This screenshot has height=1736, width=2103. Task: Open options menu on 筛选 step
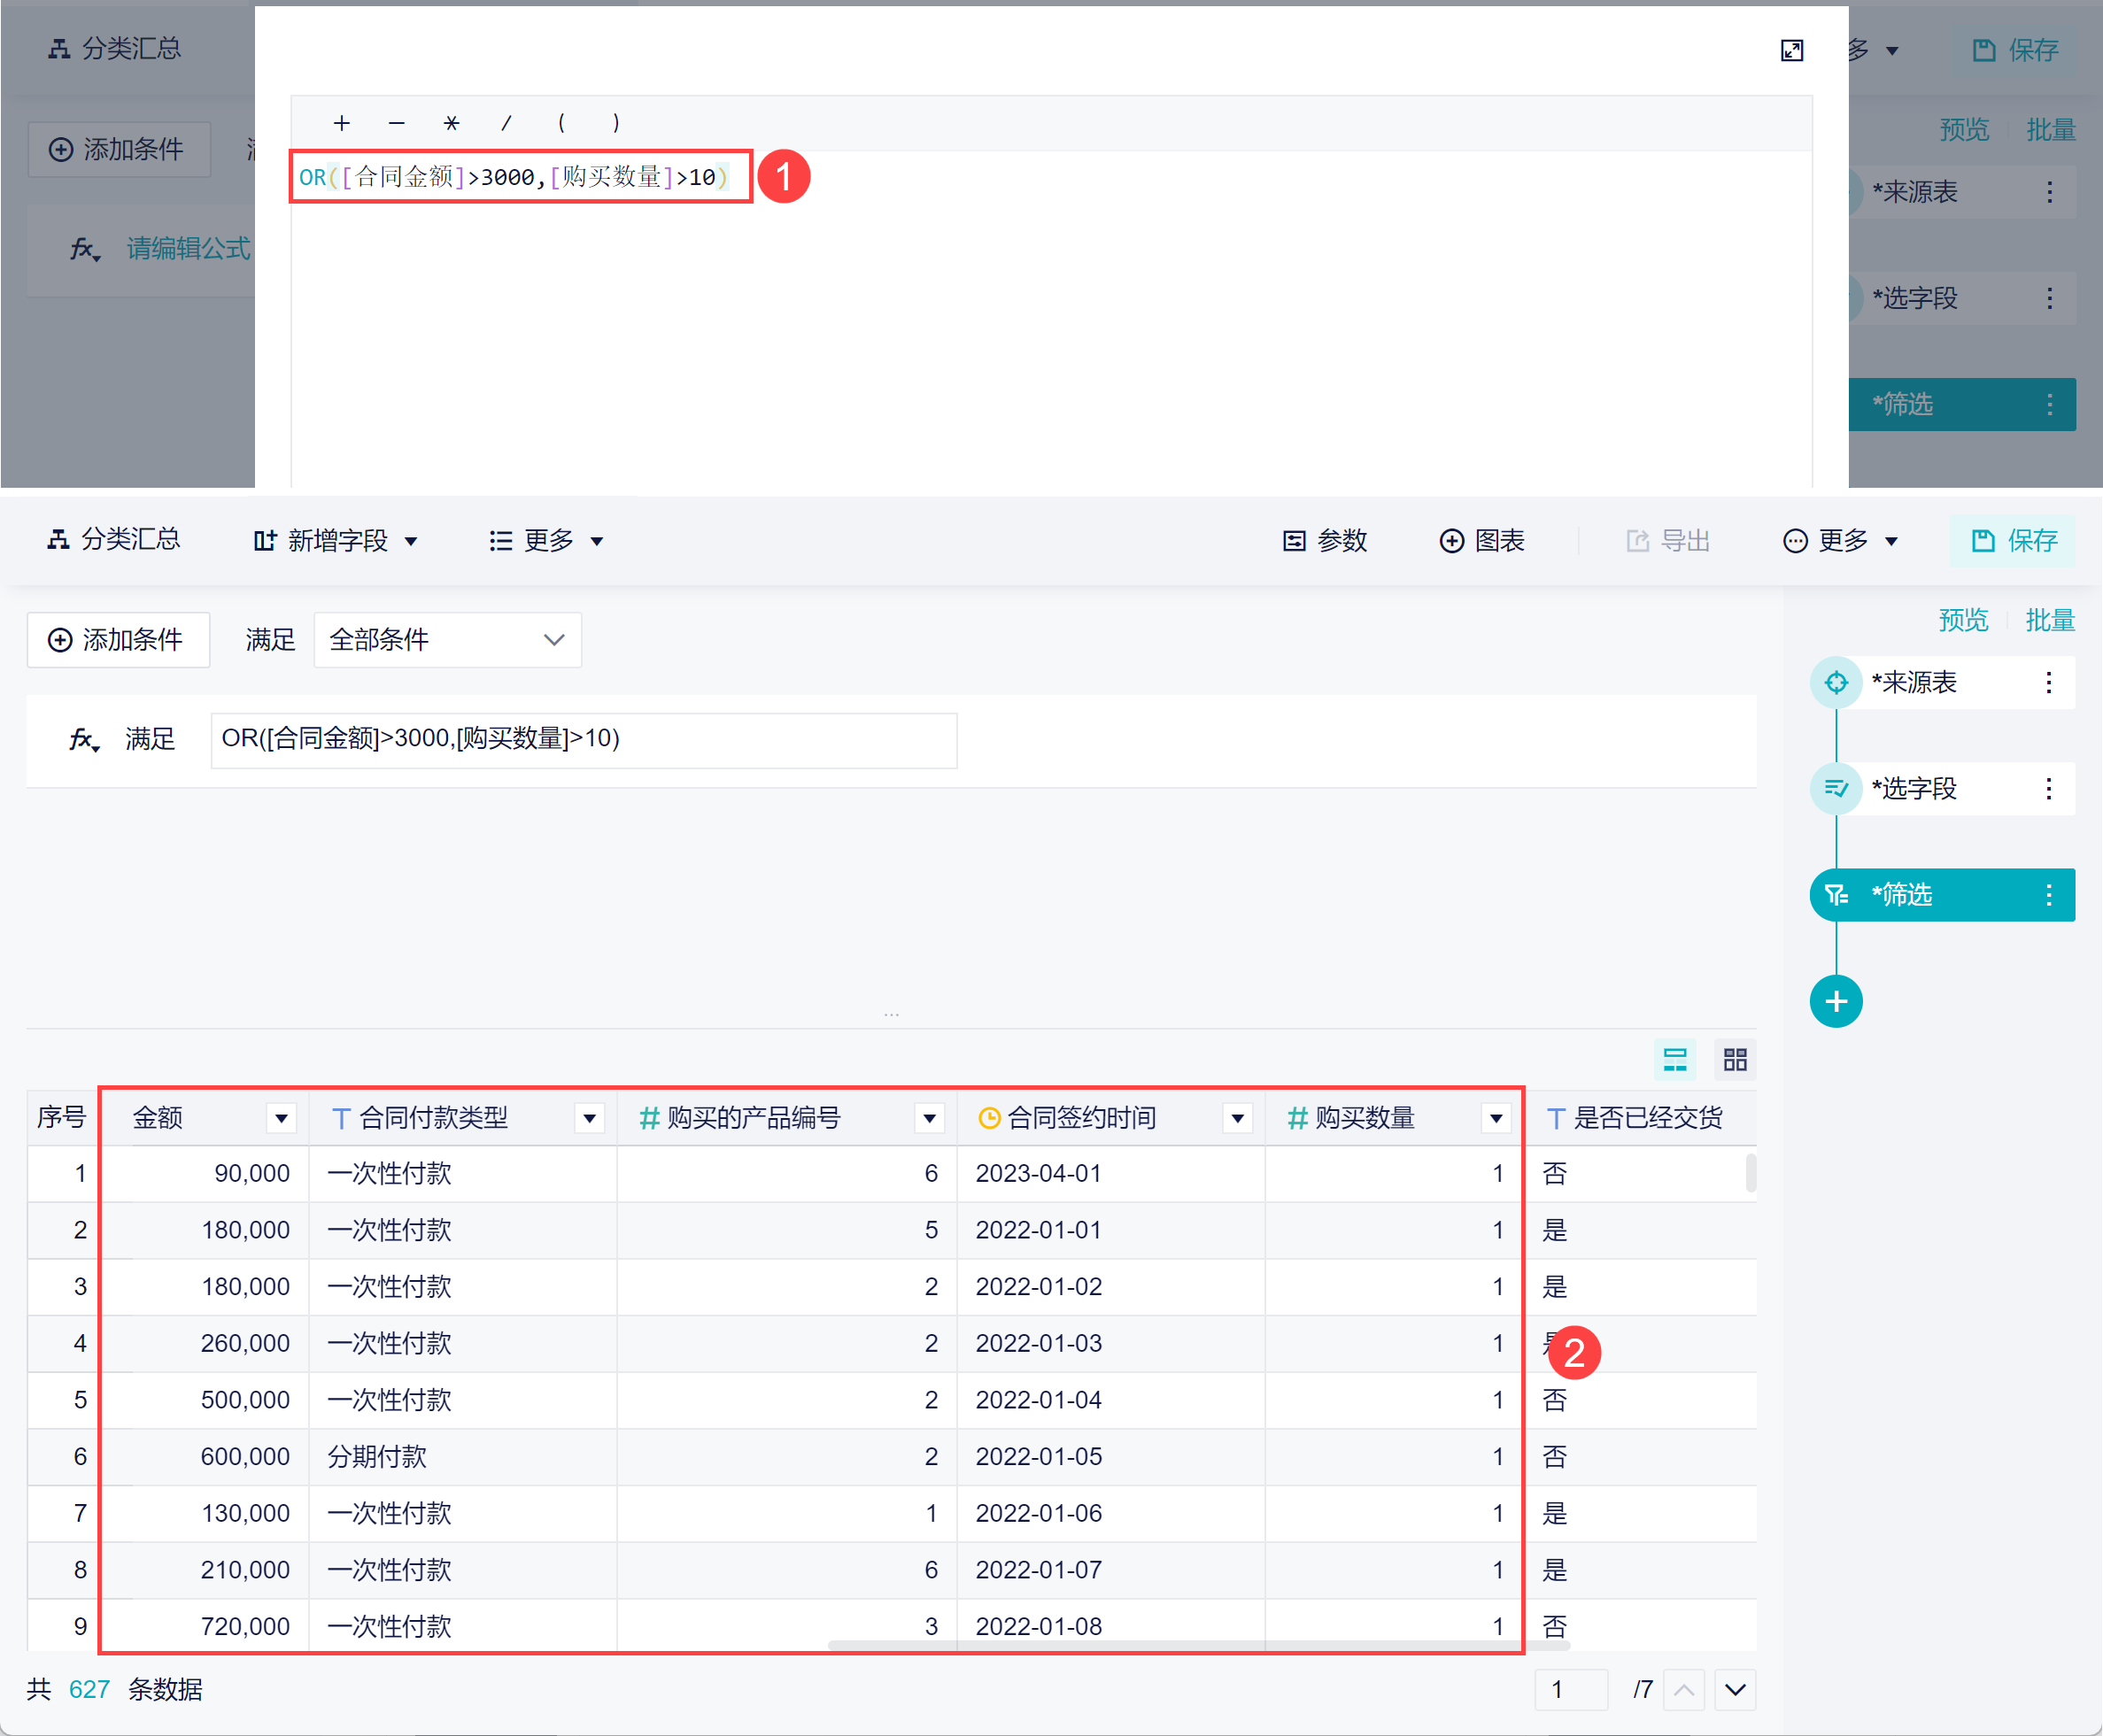coord(2048,894)
